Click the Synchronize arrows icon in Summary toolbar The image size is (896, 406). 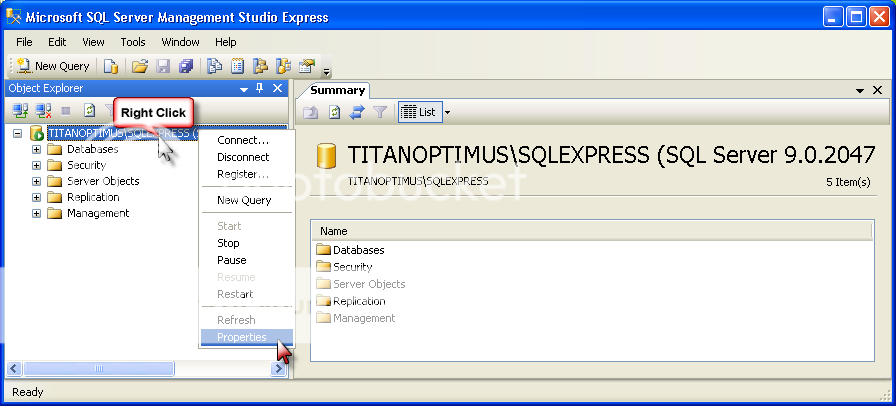[x=357, y=113]
